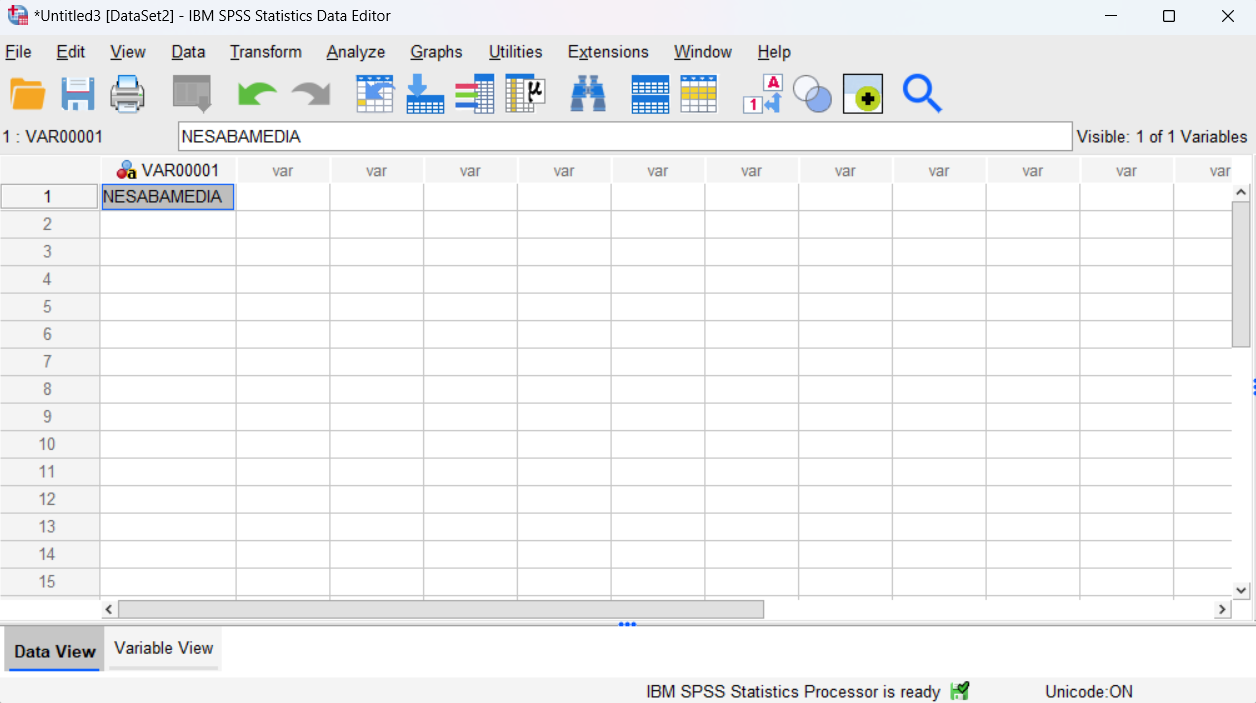The height and width of the screenshot is (703, 1256).
Task: Click the Undo toolbar arrow
Action: click(x=257, y=93)
